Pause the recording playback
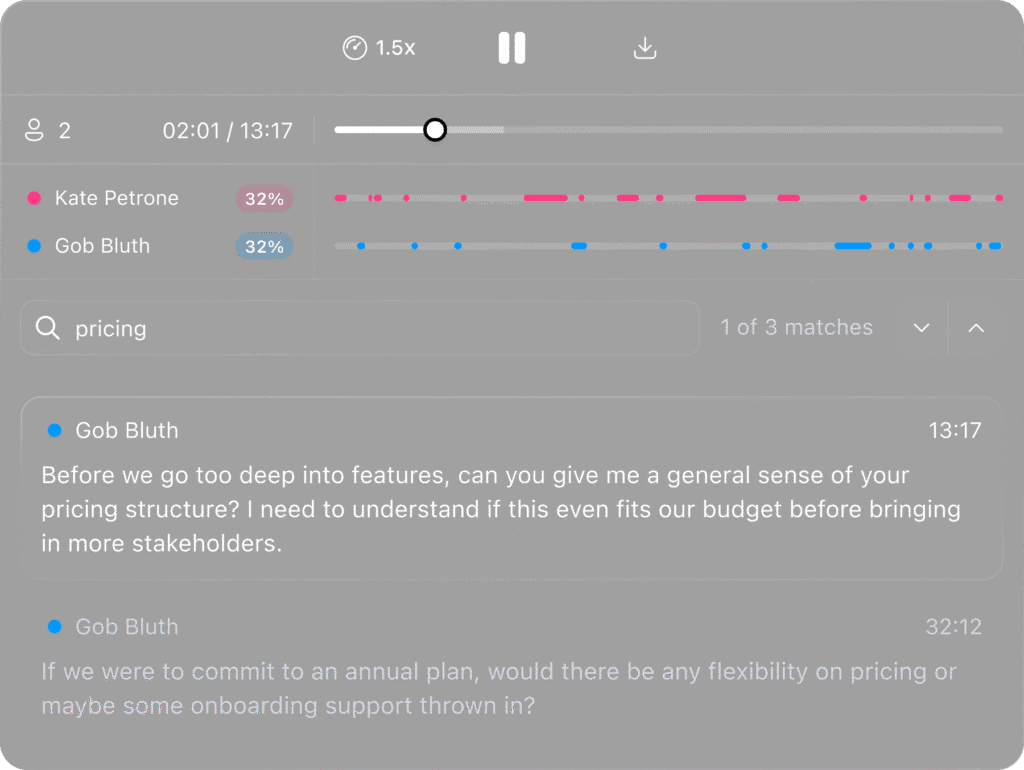1024x770 pixels. coord(512,48)
